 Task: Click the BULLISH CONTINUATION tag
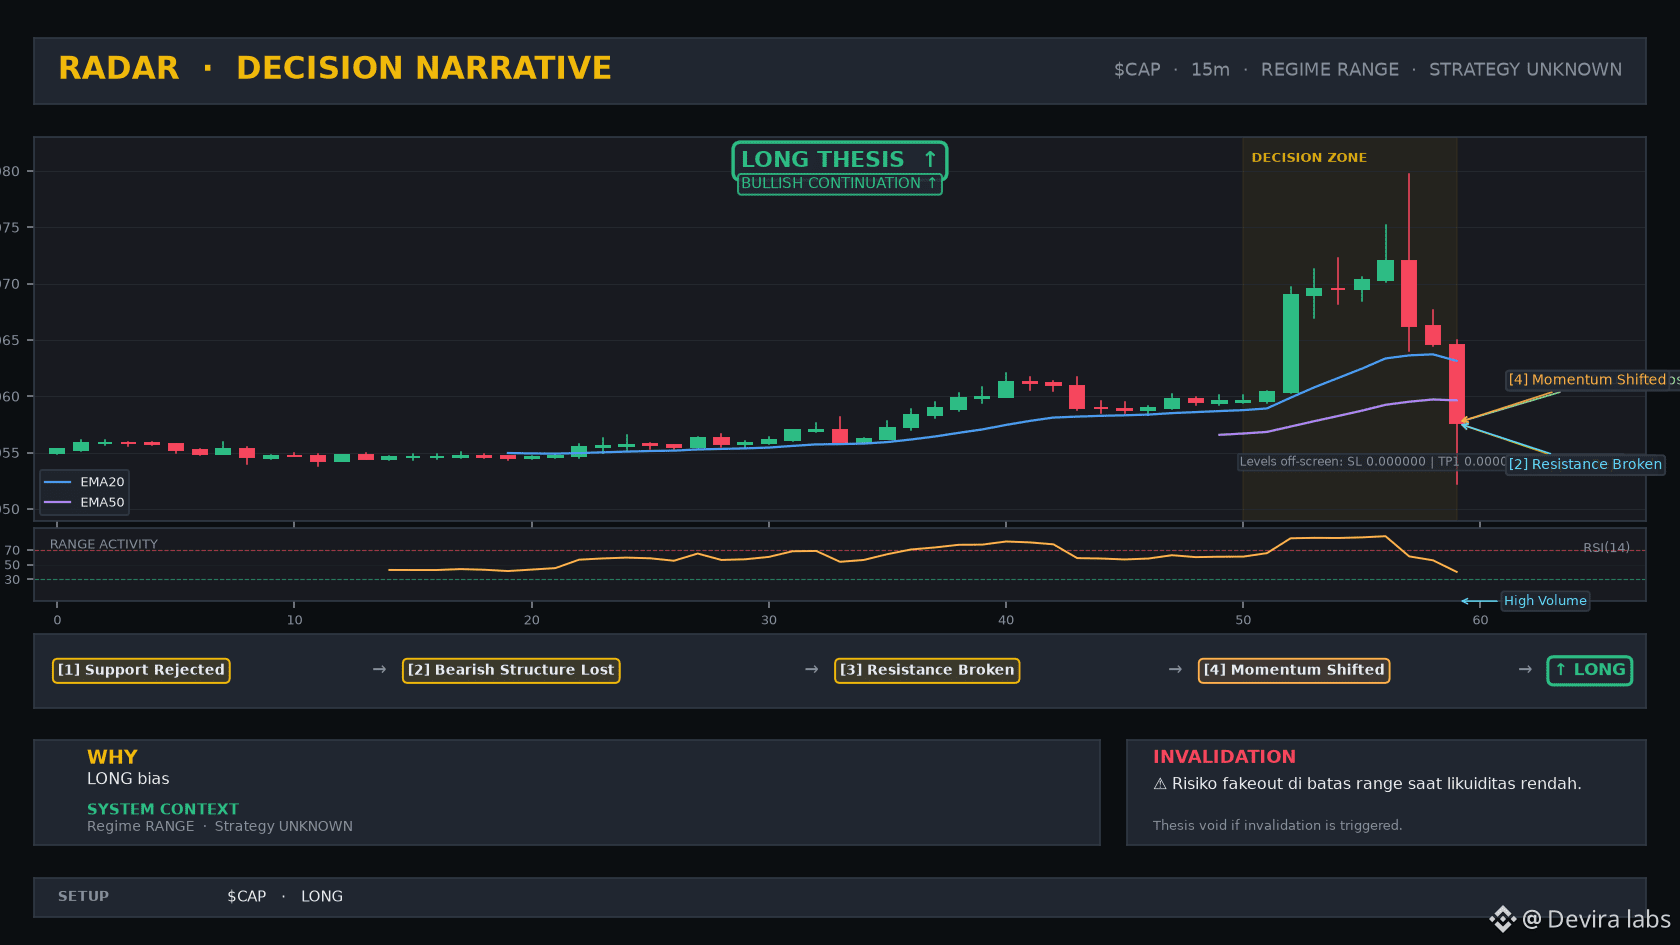(x=839, y=183)
